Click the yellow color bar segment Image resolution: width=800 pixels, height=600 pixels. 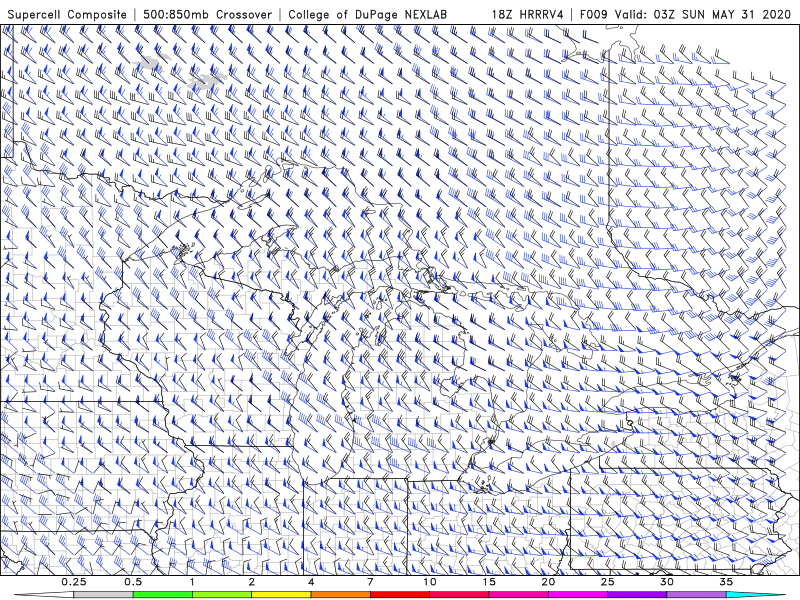tap(281, 595)
